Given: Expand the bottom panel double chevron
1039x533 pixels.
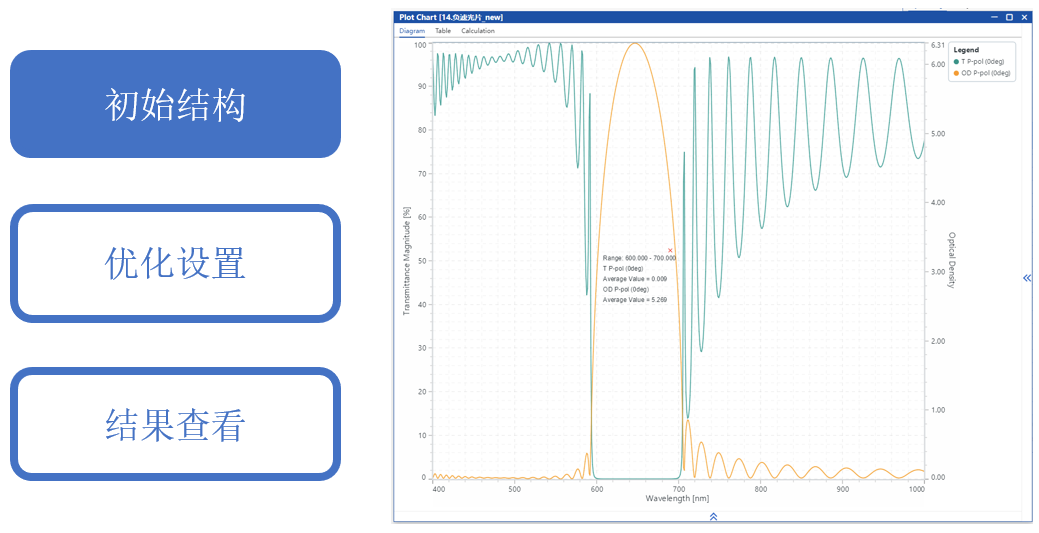Looking at the screenshot, I should pos(713,516).
